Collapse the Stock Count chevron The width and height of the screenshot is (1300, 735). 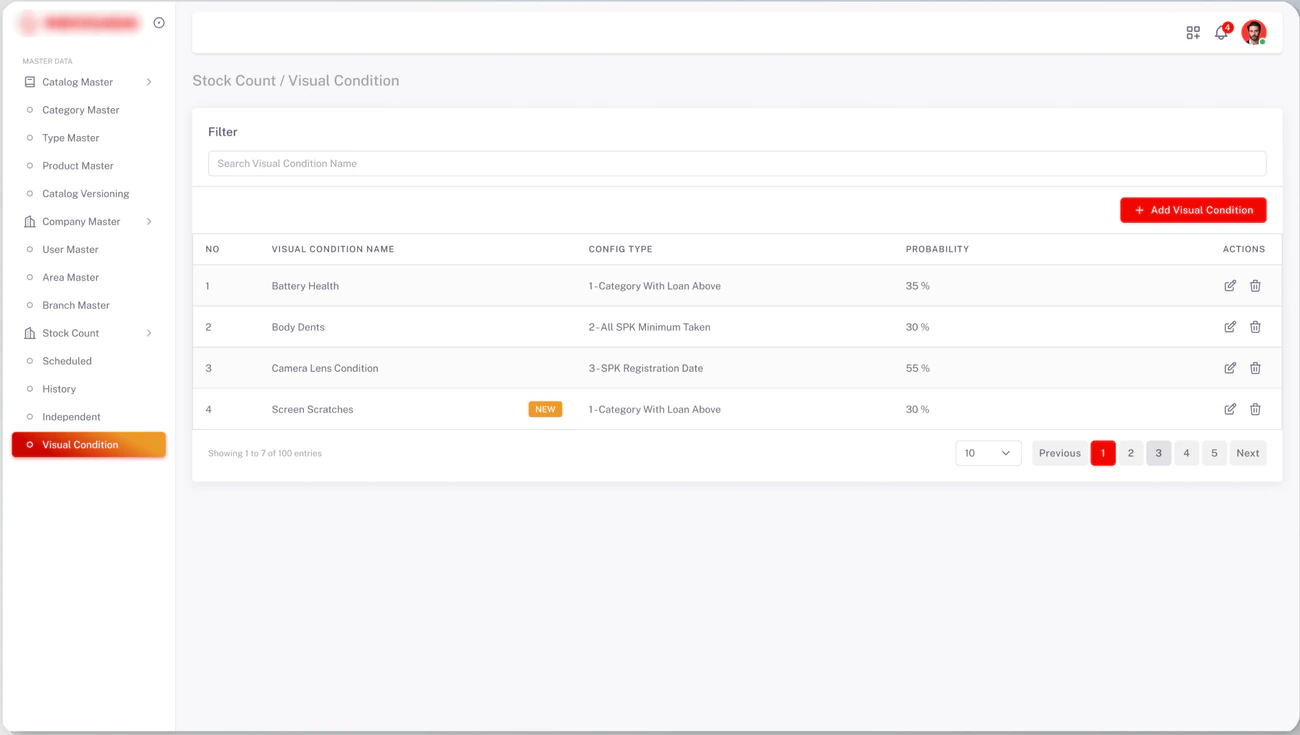[149, 333]
